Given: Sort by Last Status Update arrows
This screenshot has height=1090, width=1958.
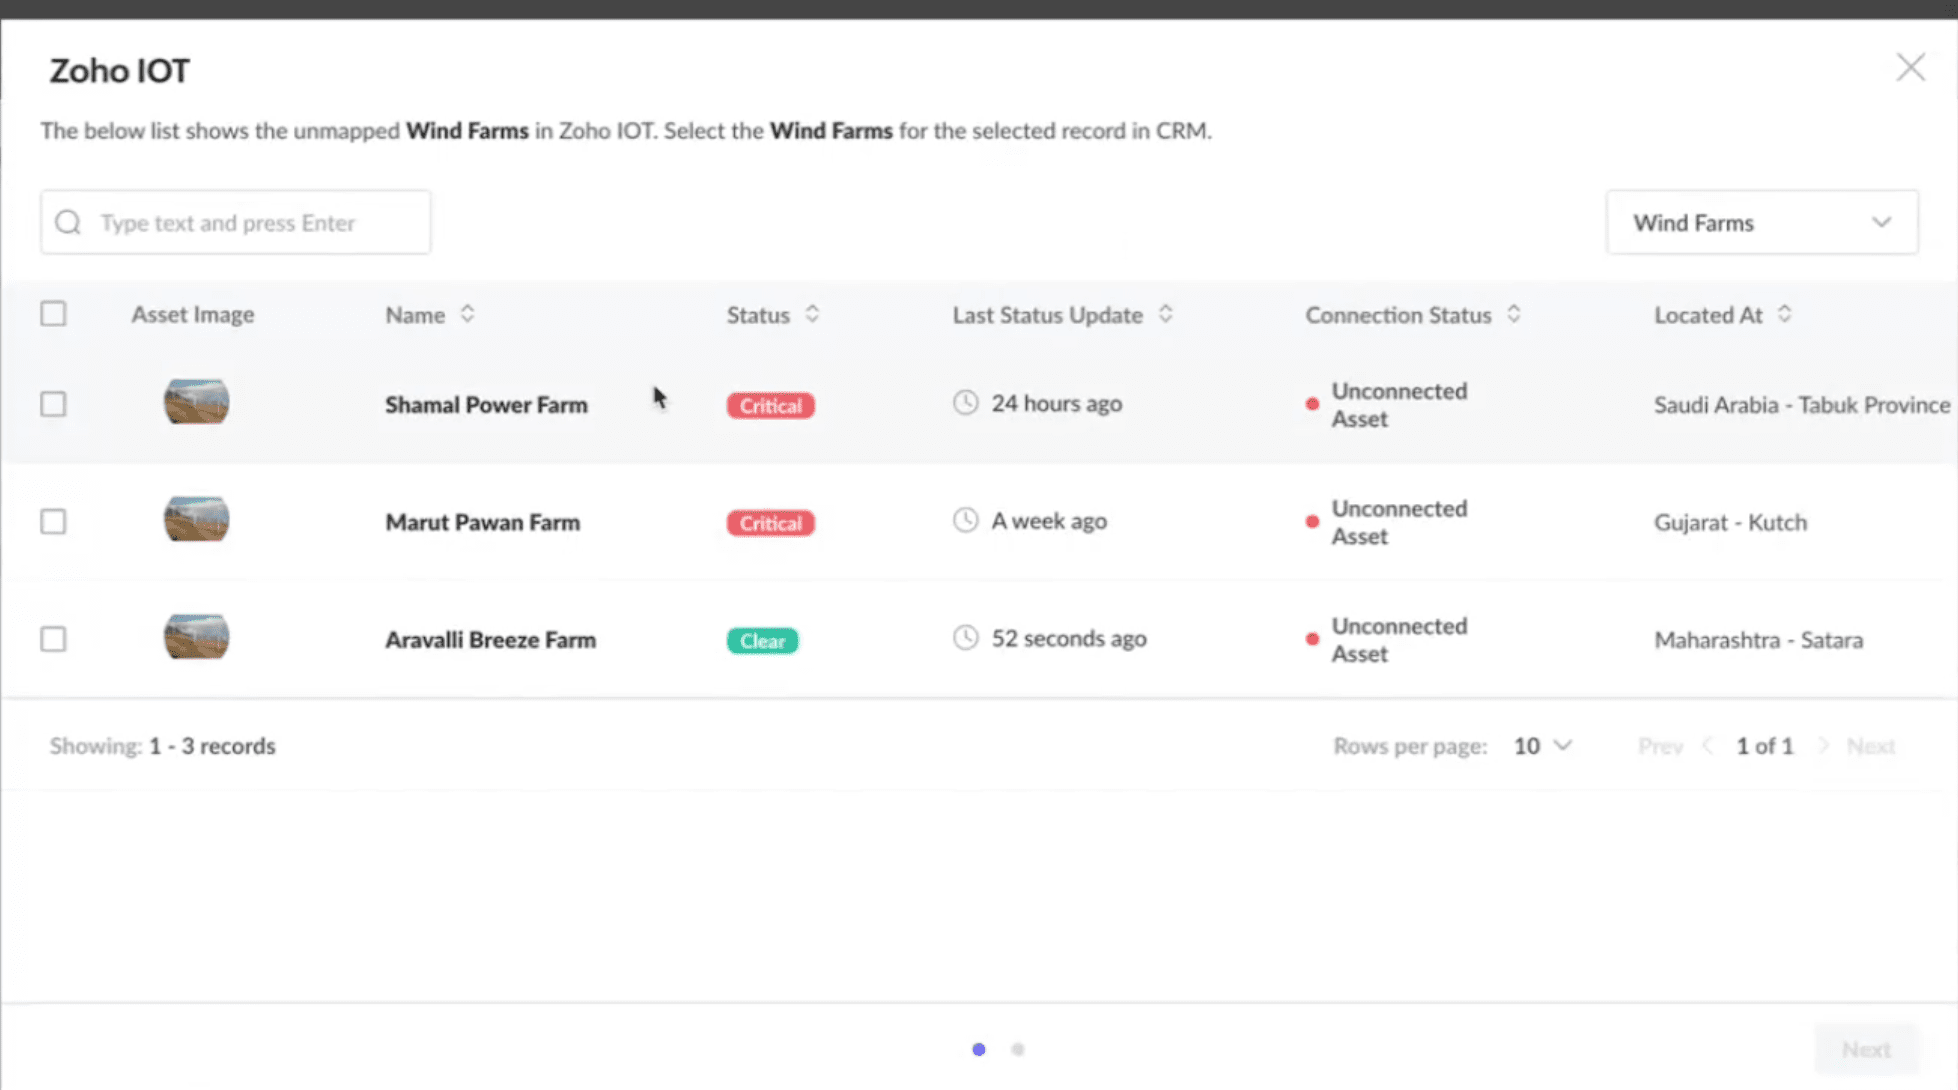Looking at the screenshot, I should point(1165,314).
